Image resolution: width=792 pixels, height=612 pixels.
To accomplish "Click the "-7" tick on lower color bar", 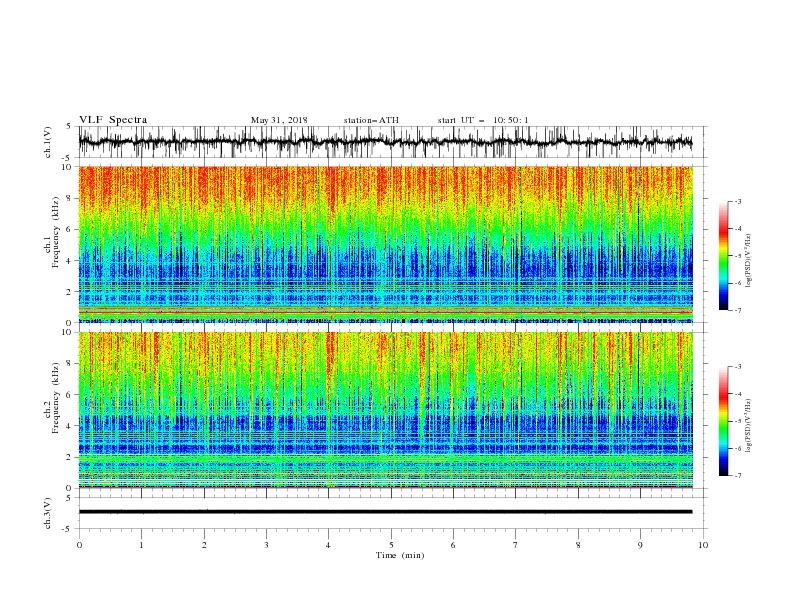I will coord(737,476).
